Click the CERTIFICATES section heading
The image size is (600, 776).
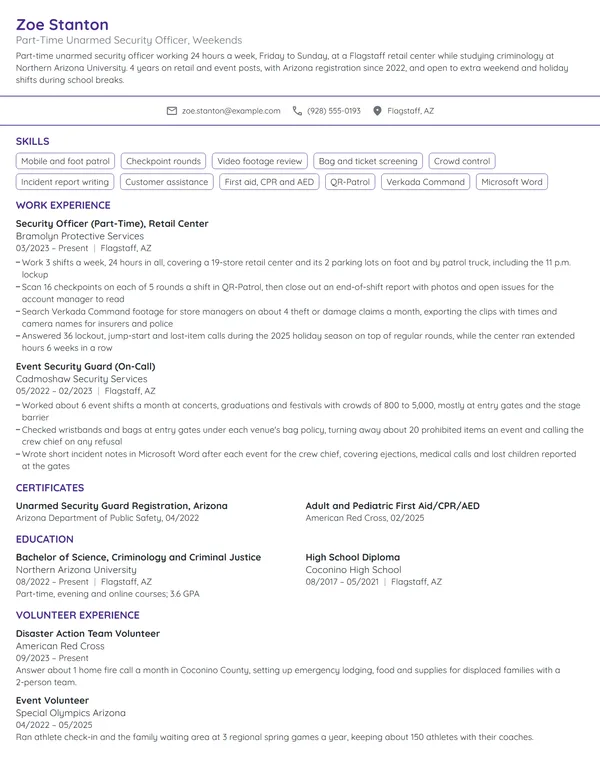(x=50, y=488)
